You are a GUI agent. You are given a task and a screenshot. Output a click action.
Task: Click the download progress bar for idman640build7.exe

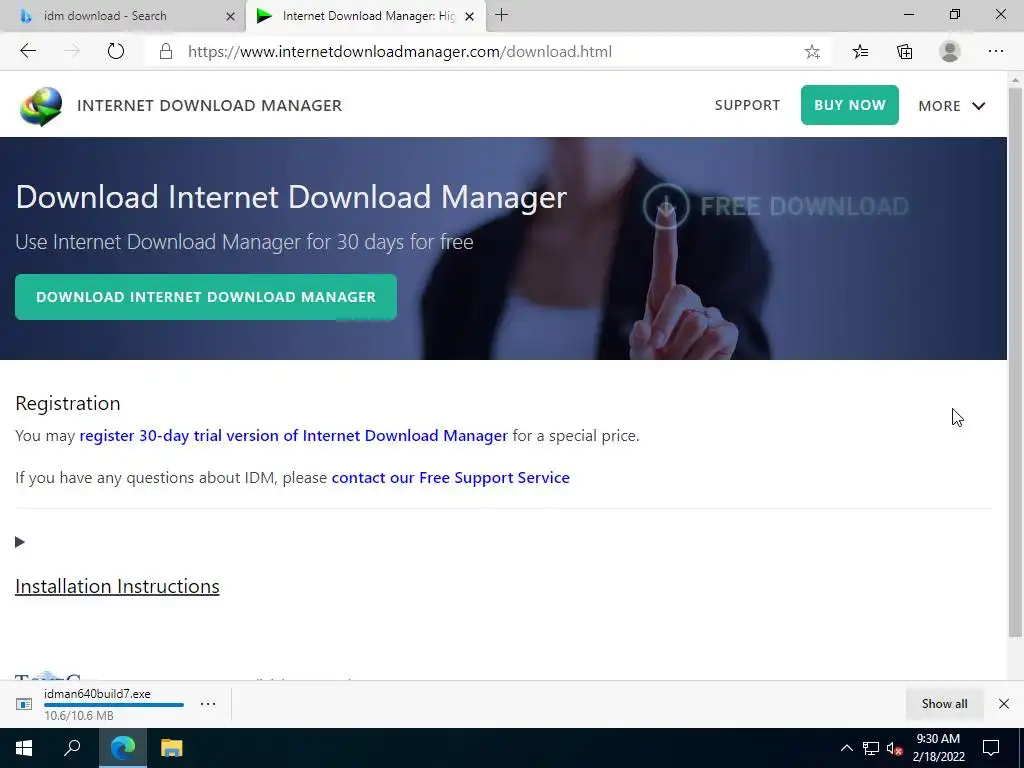[x=114, y=705]
